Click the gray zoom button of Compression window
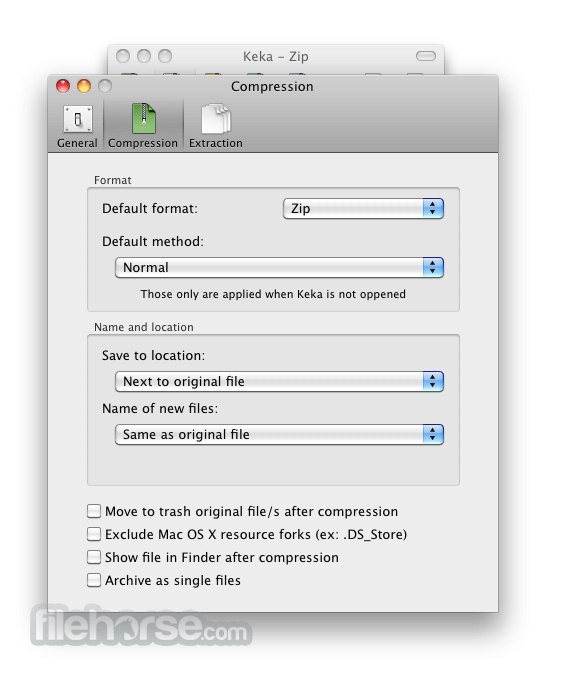This screenshot has height=676, width=562. (105, 86)
